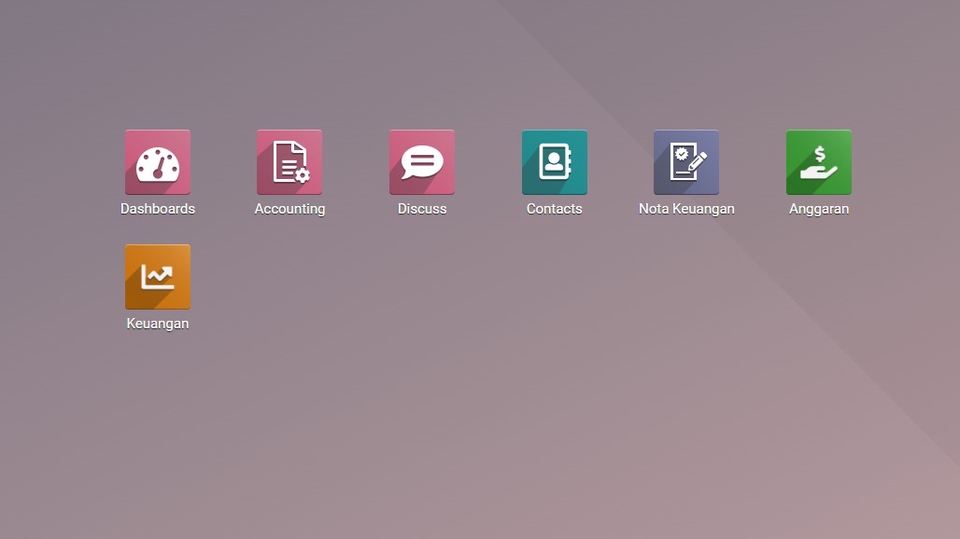Open the Discuss chat bubble icon
Image resolution: width=960 pixels, height=539 pixels.
[x=422, y=162]
